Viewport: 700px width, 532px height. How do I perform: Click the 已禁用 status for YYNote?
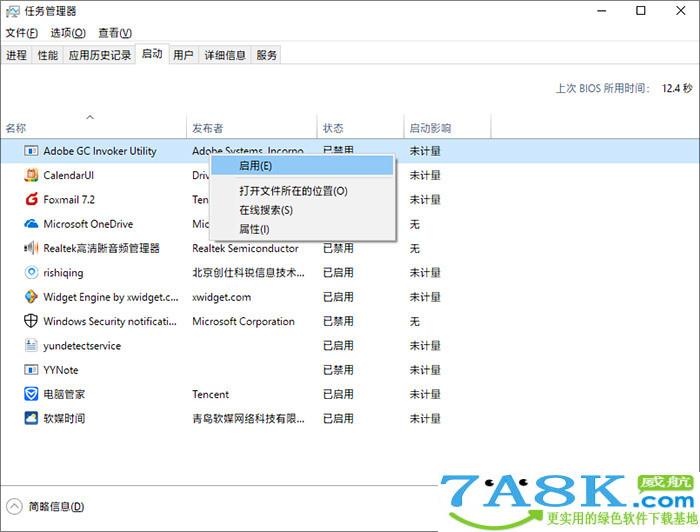point(338,370)
